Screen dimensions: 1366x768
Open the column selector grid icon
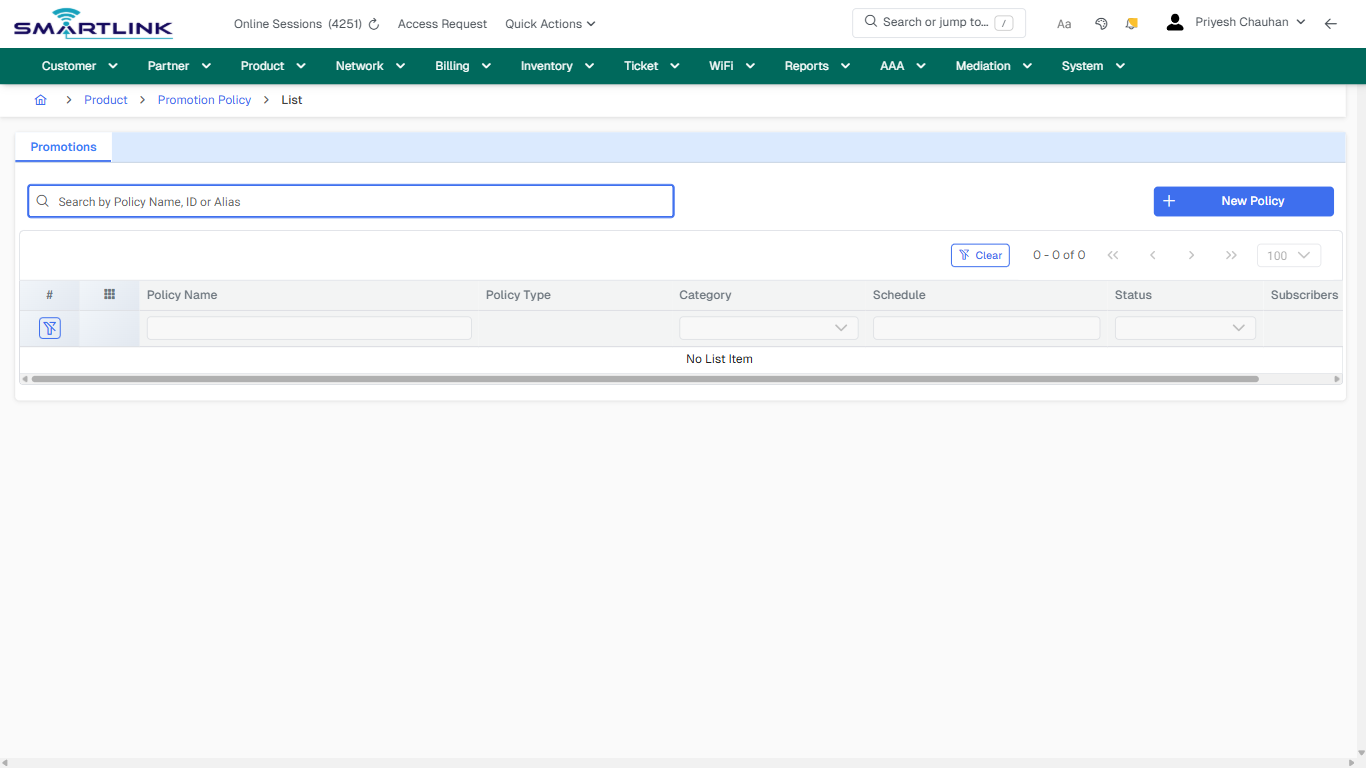(108, 294)
